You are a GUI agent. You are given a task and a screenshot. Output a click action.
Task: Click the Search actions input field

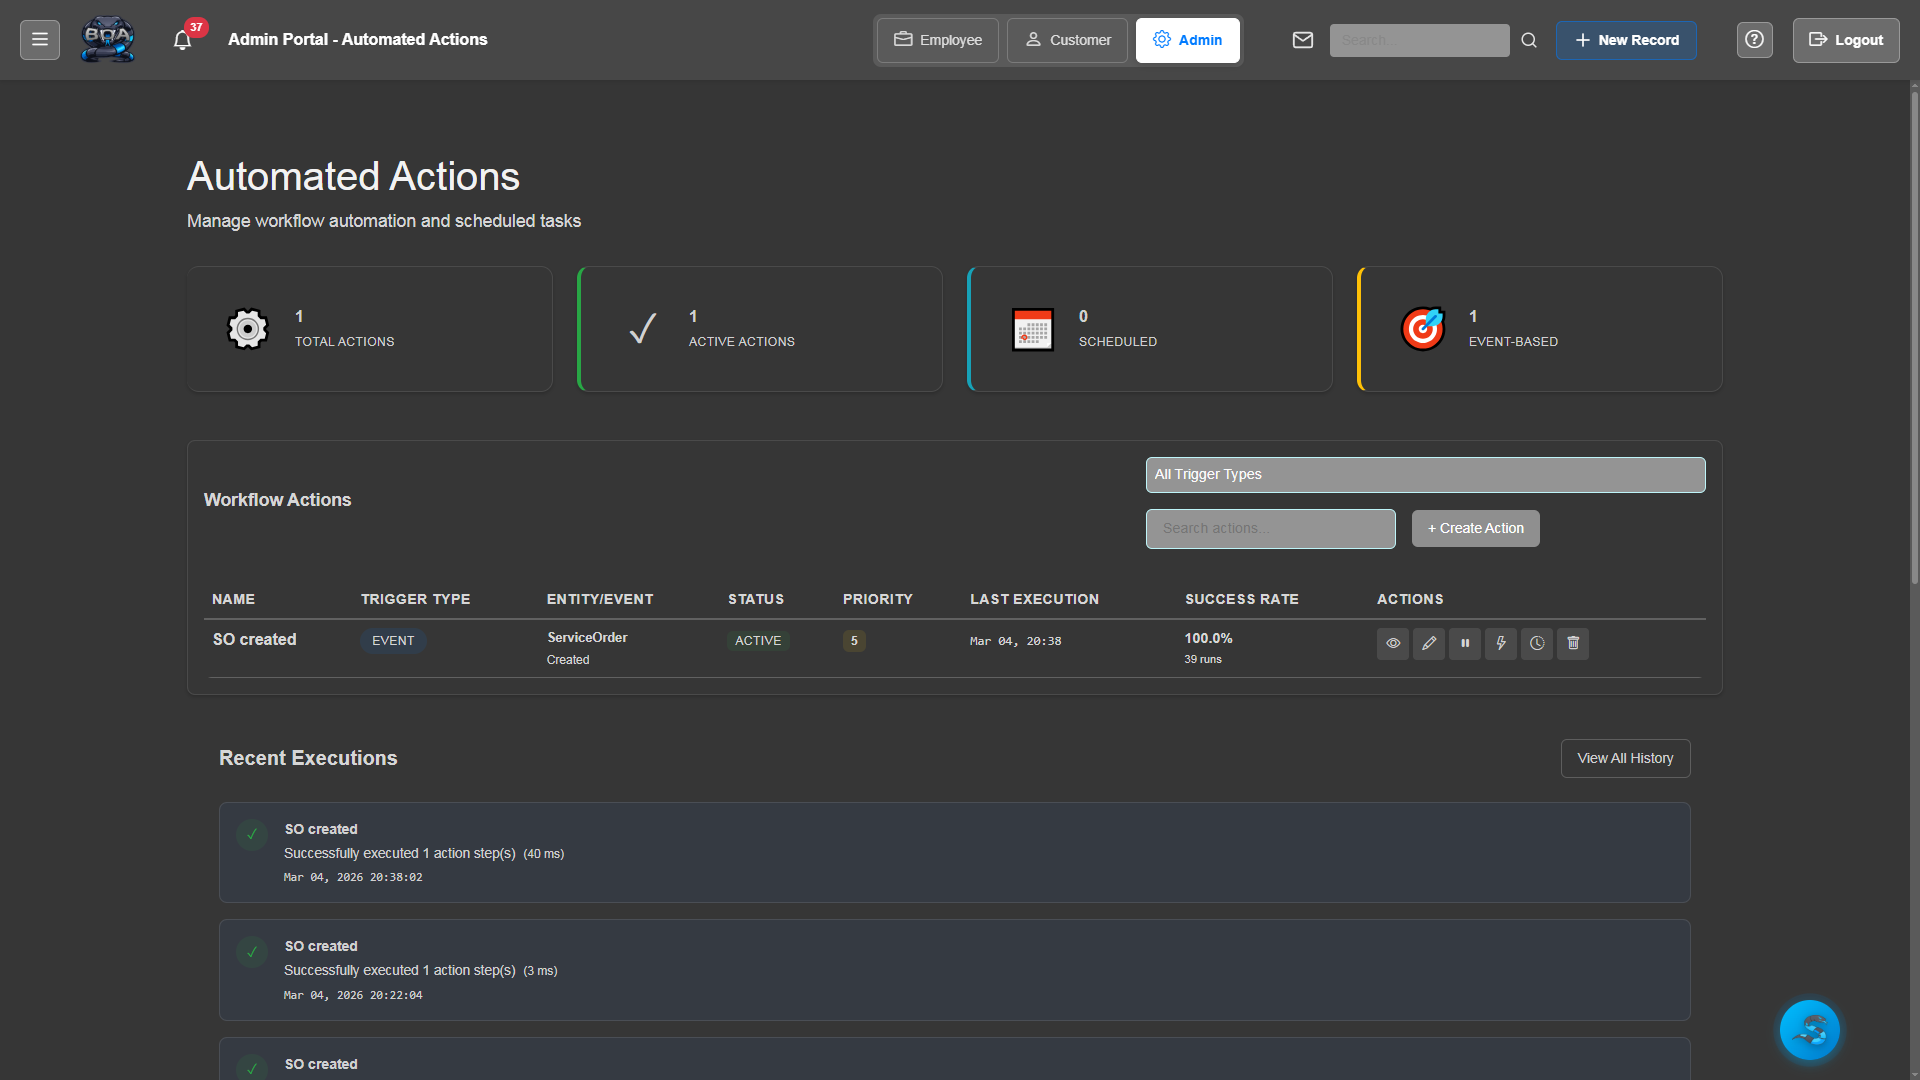[1270, 528]
